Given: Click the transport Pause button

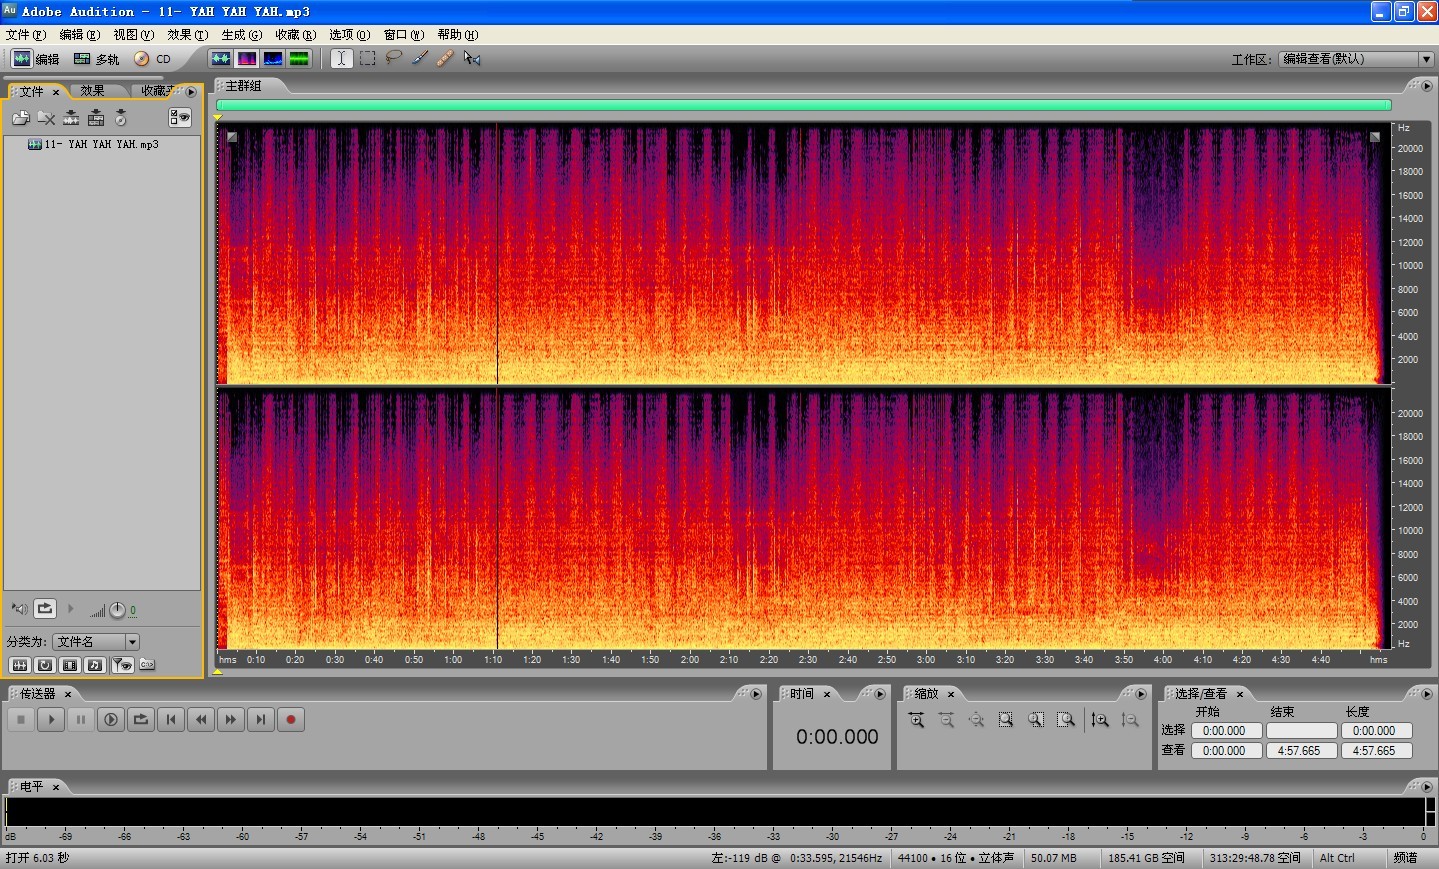Looking at the screenshot, I should [81, 719].
